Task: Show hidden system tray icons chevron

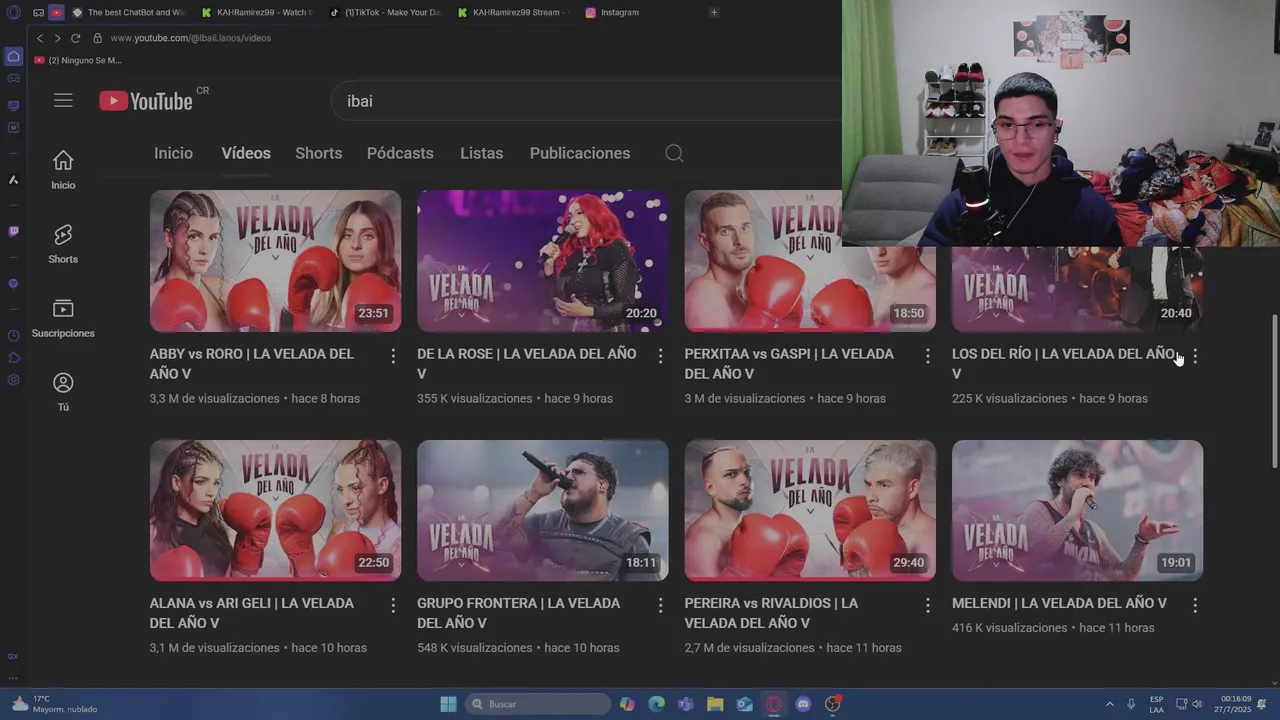Action: tap(1109, 704)
